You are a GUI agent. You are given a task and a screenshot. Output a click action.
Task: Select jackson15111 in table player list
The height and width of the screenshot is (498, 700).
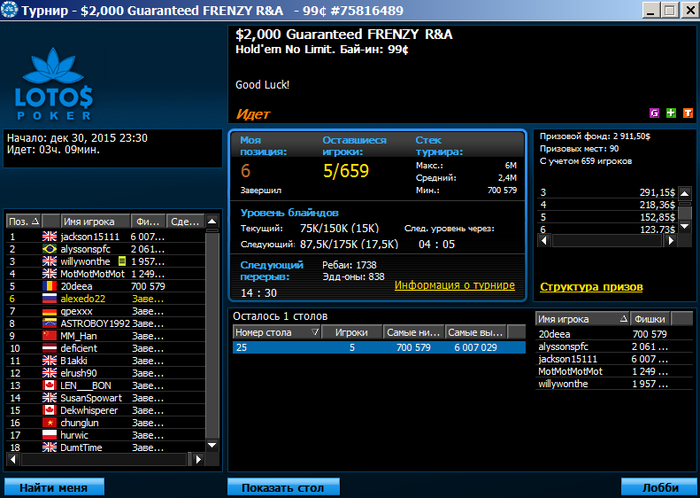(x=614, y=359)
